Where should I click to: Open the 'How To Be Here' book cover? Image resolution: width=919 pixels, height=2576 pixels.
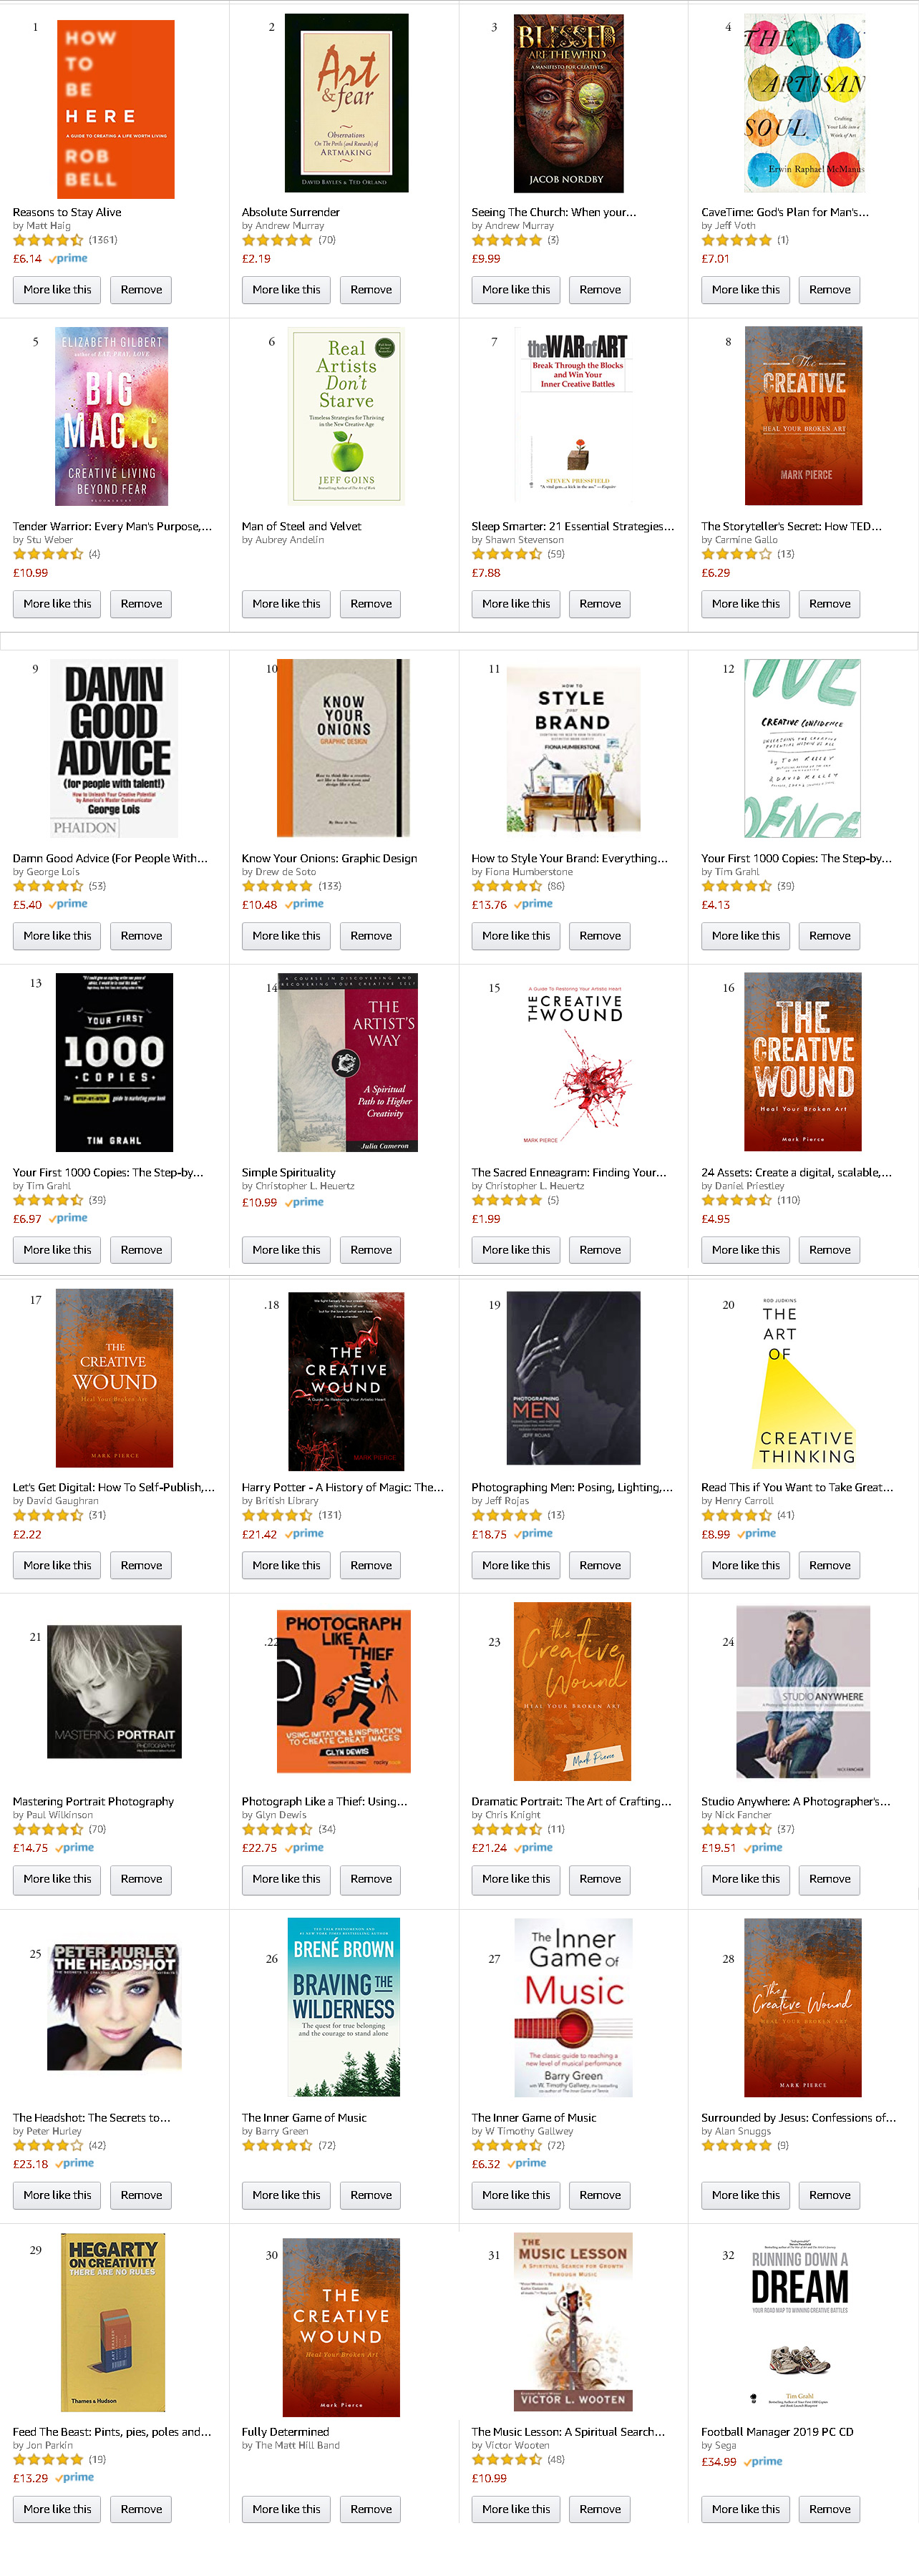[115, 109]
